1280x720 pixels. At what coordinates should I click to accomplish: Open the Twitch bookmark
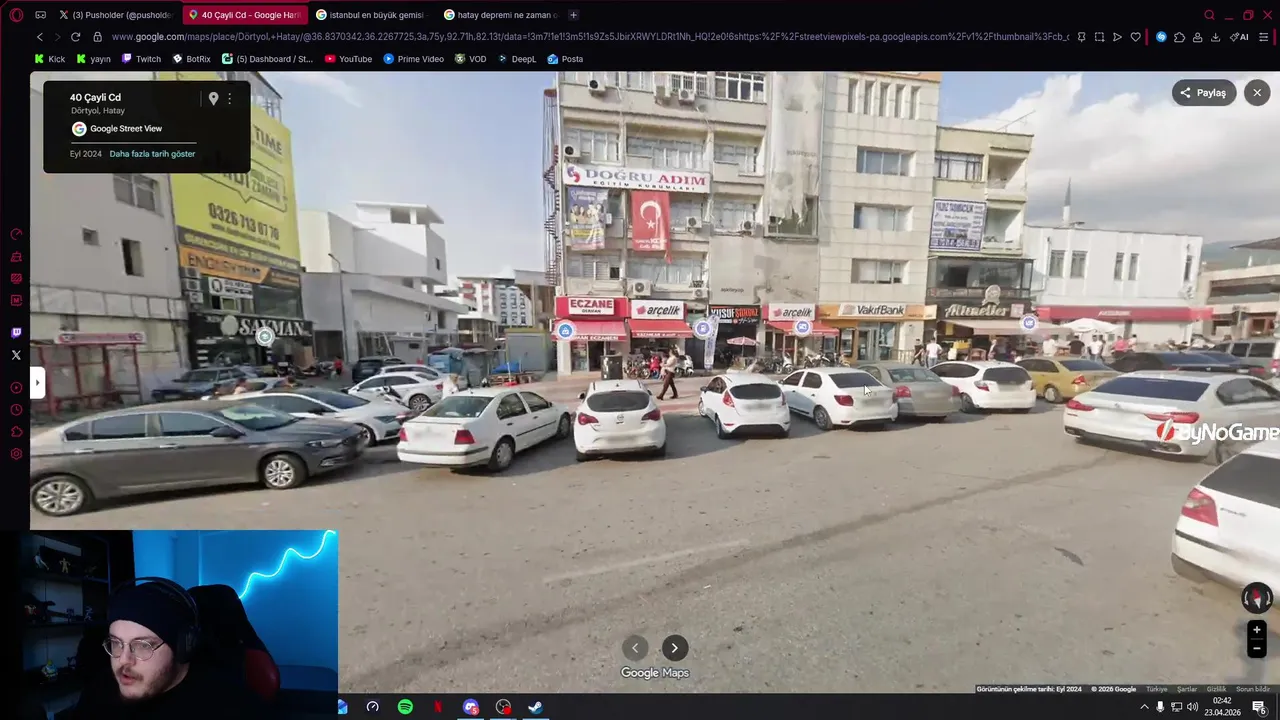[x=141, y=59]
